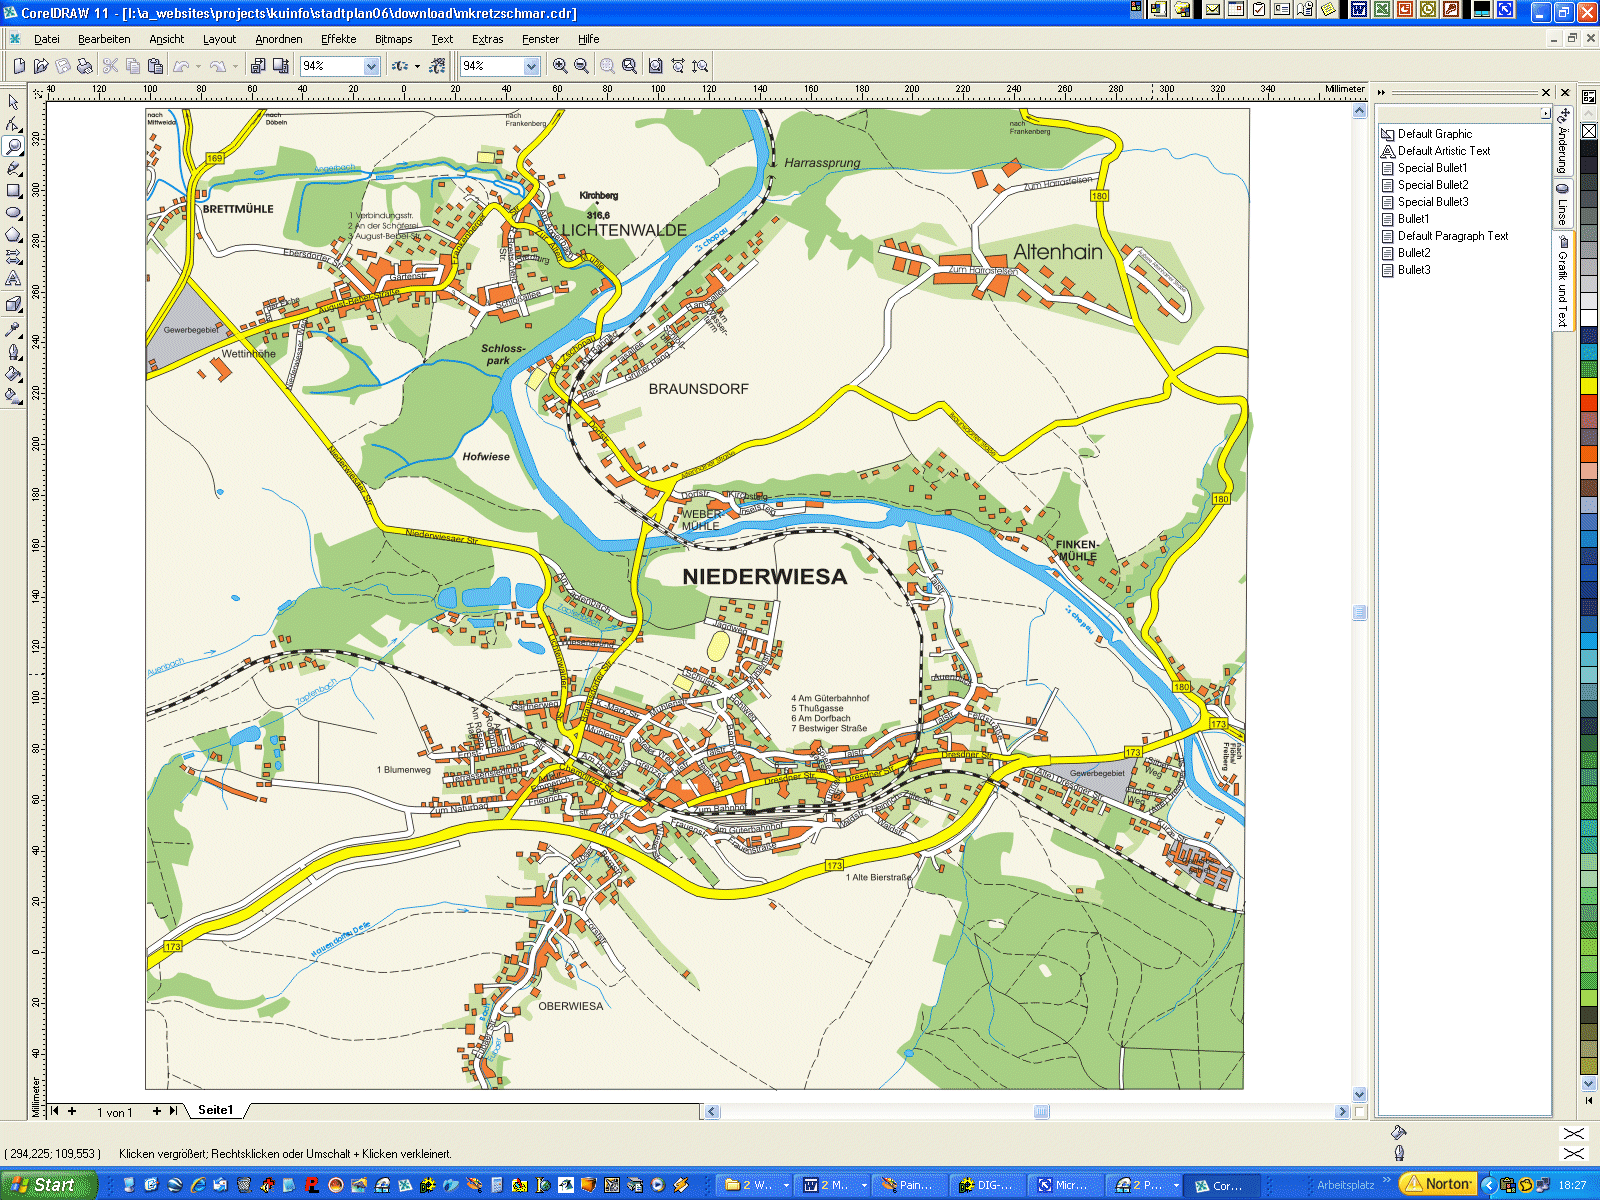
Task: Click the Seite1 page tab
Action: tap(215, 1110)
